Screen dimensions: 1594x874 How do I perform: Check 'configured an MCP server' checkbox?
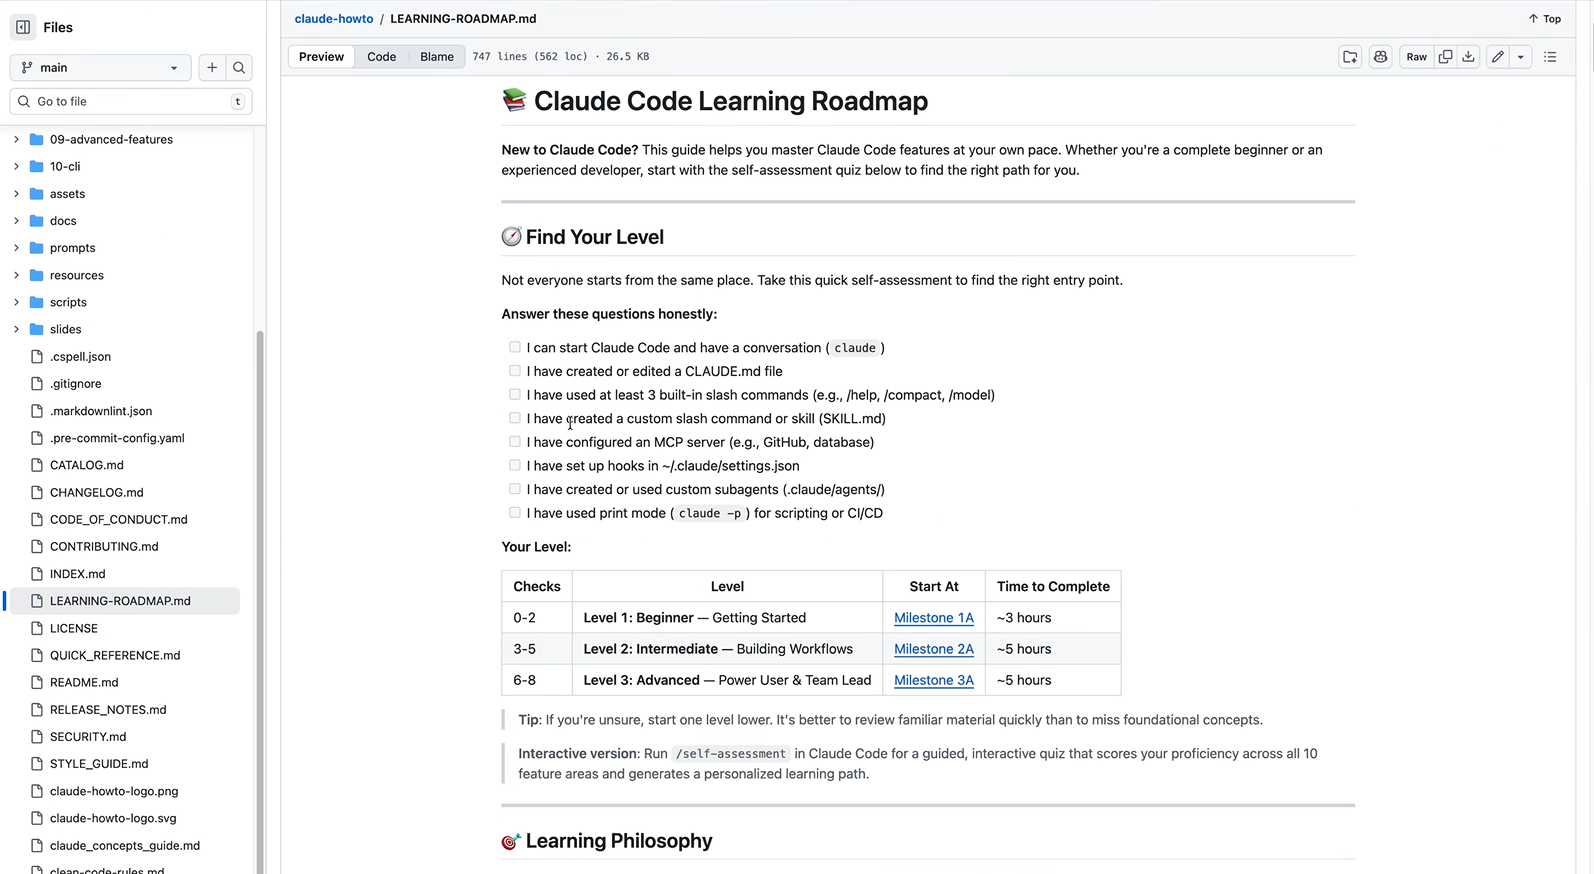coord(514,441)
